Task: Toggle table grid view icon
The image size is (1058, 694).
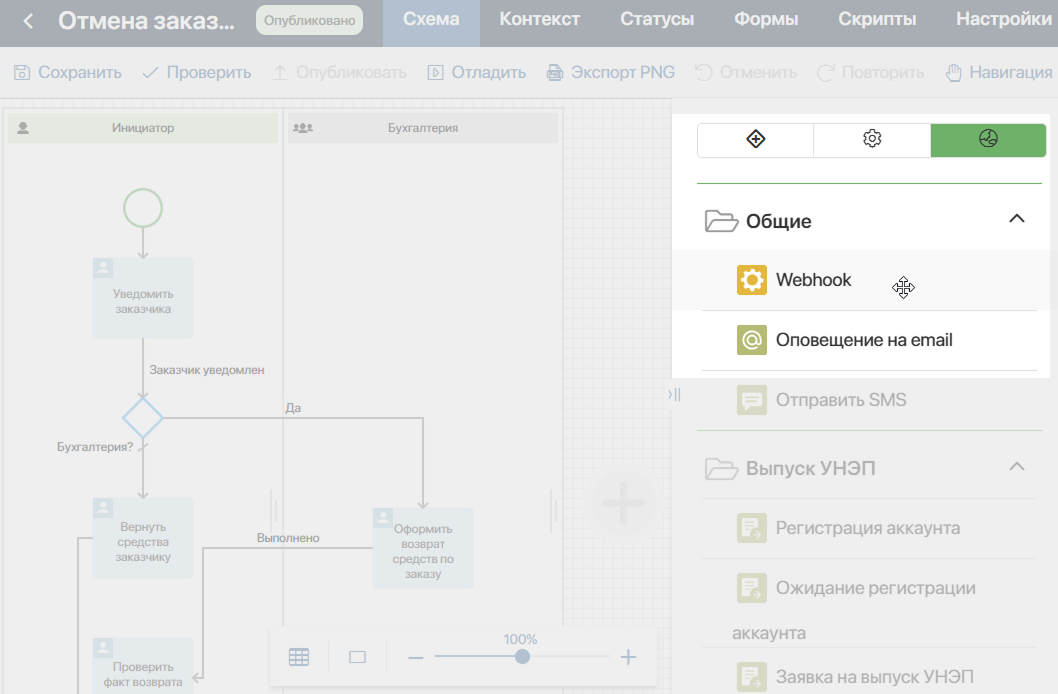Action: [299, 657]
